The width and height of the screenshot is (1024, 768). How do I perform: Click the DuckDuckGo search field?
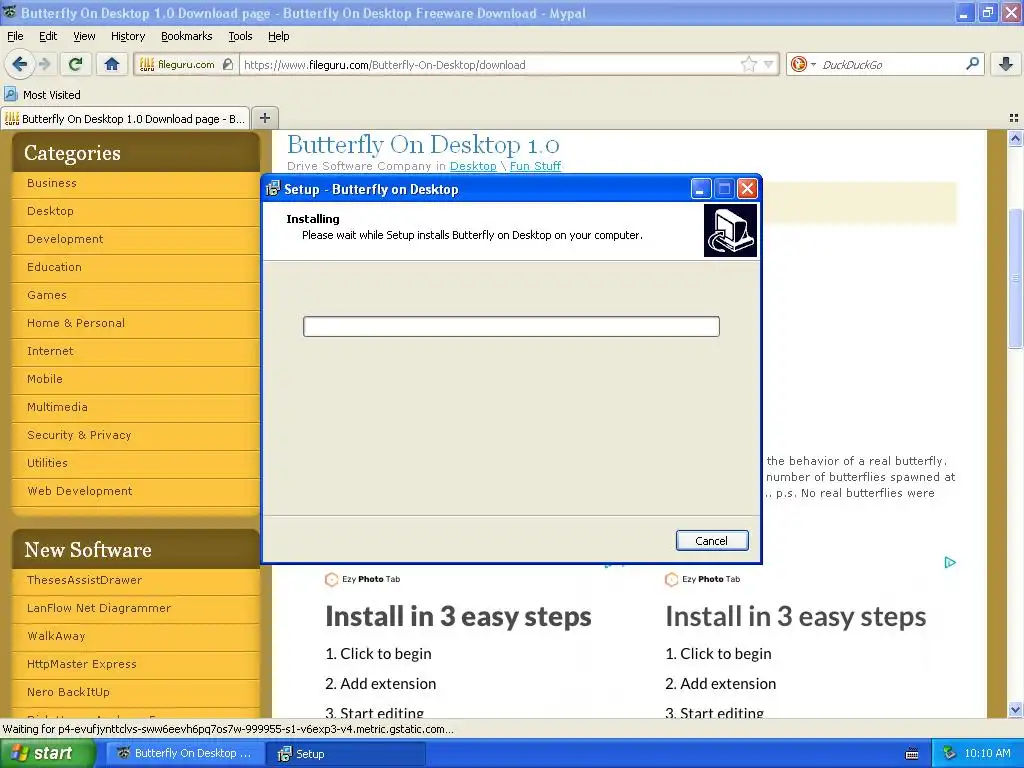(891, 64)
